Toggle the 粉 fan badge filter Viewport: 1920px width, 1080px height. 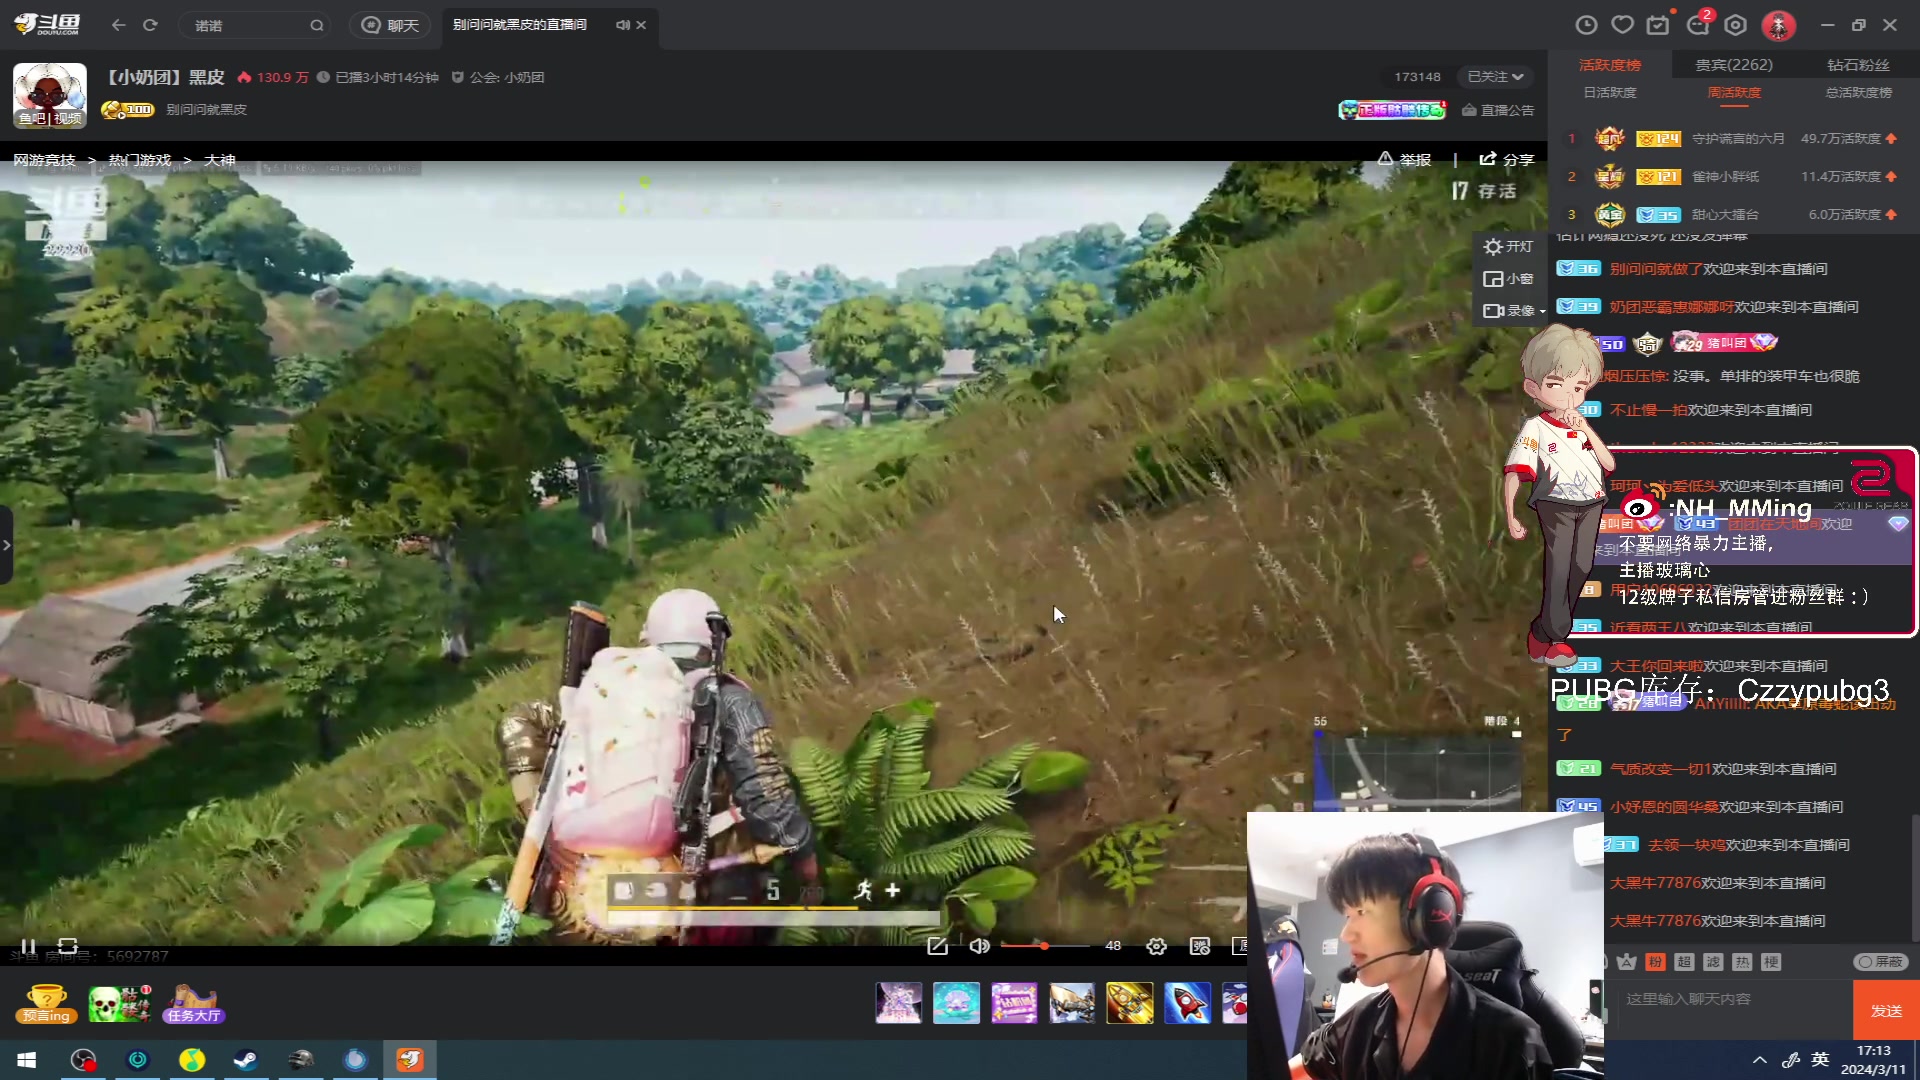click(x=1655, y=962)
